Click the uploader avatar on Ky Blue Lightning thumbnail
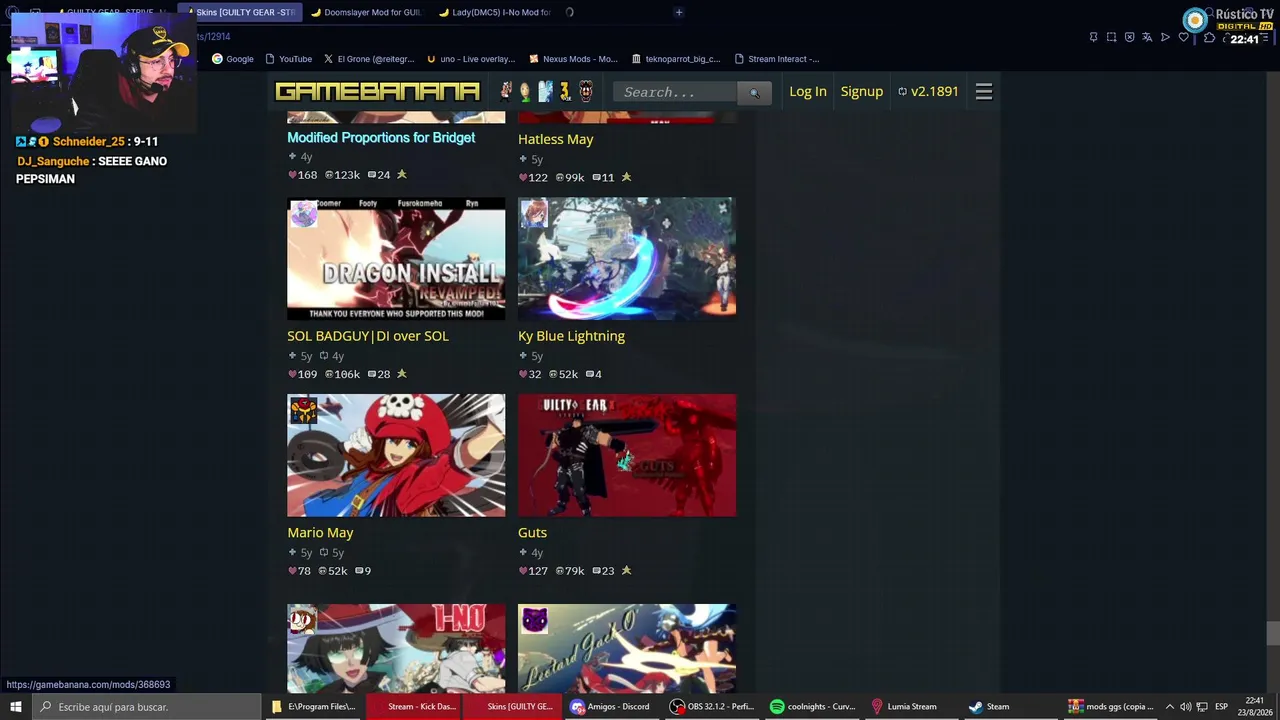1280x720 pixels. click(534, 213)
